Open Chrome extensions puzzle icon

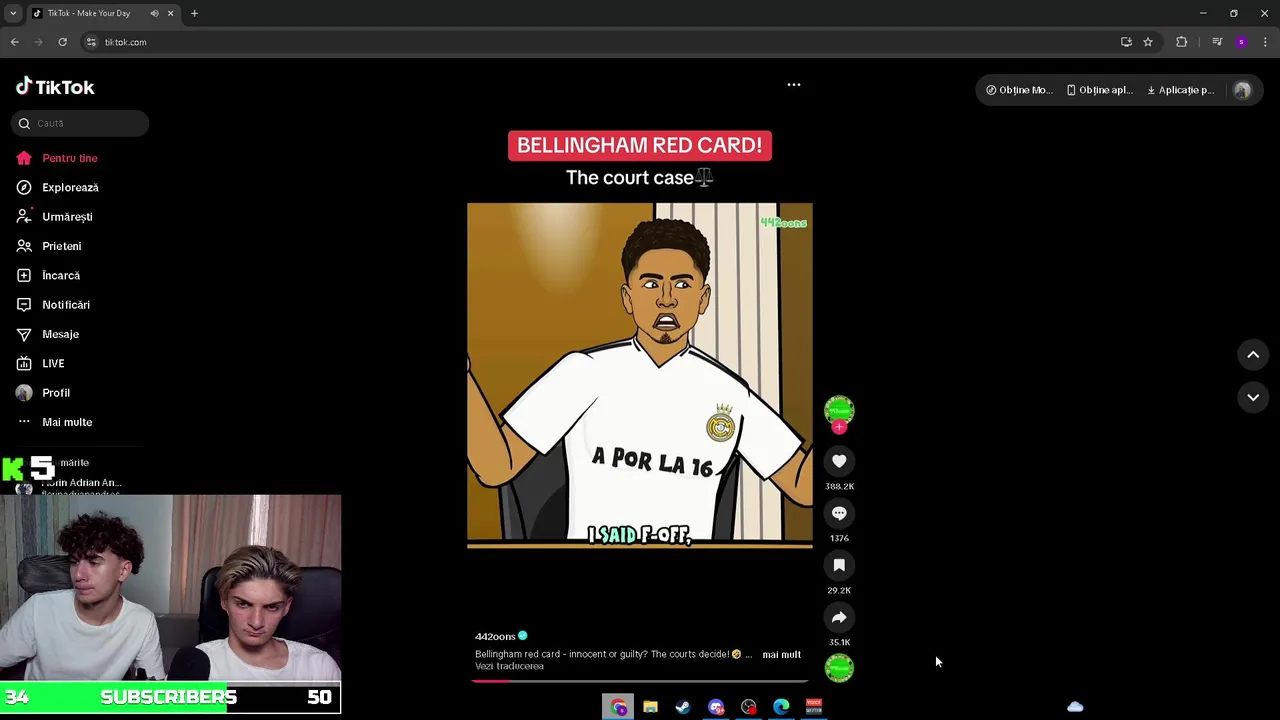coord(1181,42)
